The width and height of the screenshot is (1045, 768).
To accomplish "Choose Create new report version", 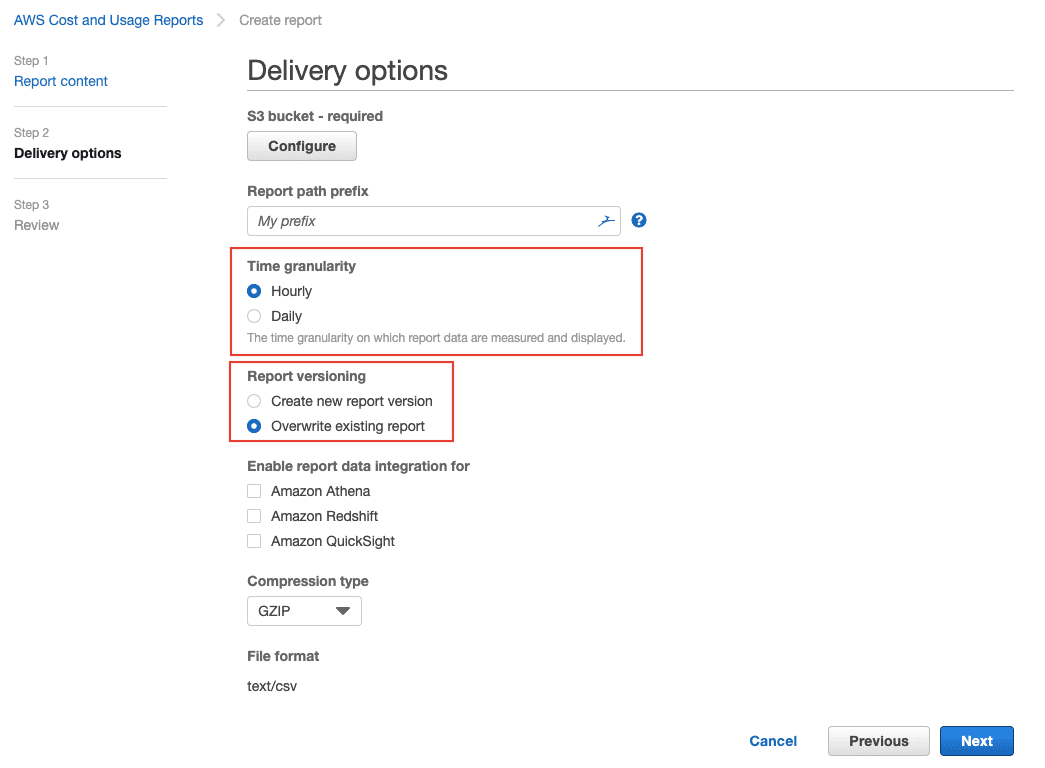I will (254, 401).
